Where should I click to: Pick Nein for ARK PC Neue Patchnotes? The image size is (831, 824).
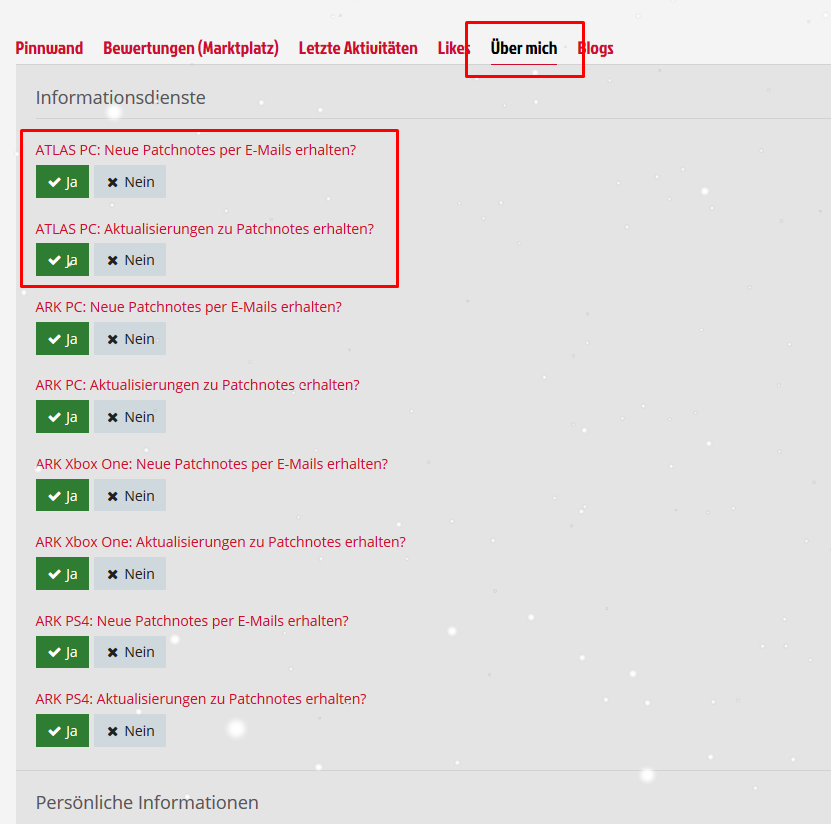tap(130, 339)
